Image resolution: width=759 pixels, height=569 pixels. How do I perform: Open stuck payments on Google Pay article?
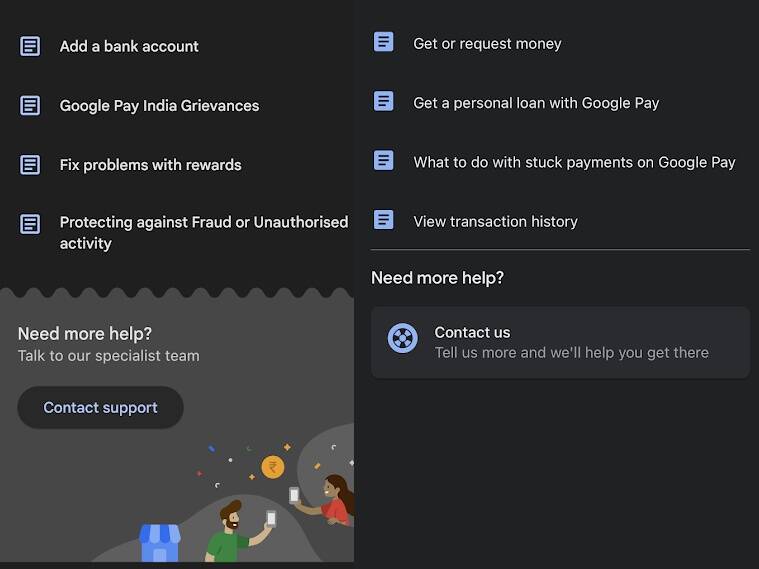point(574,162)
